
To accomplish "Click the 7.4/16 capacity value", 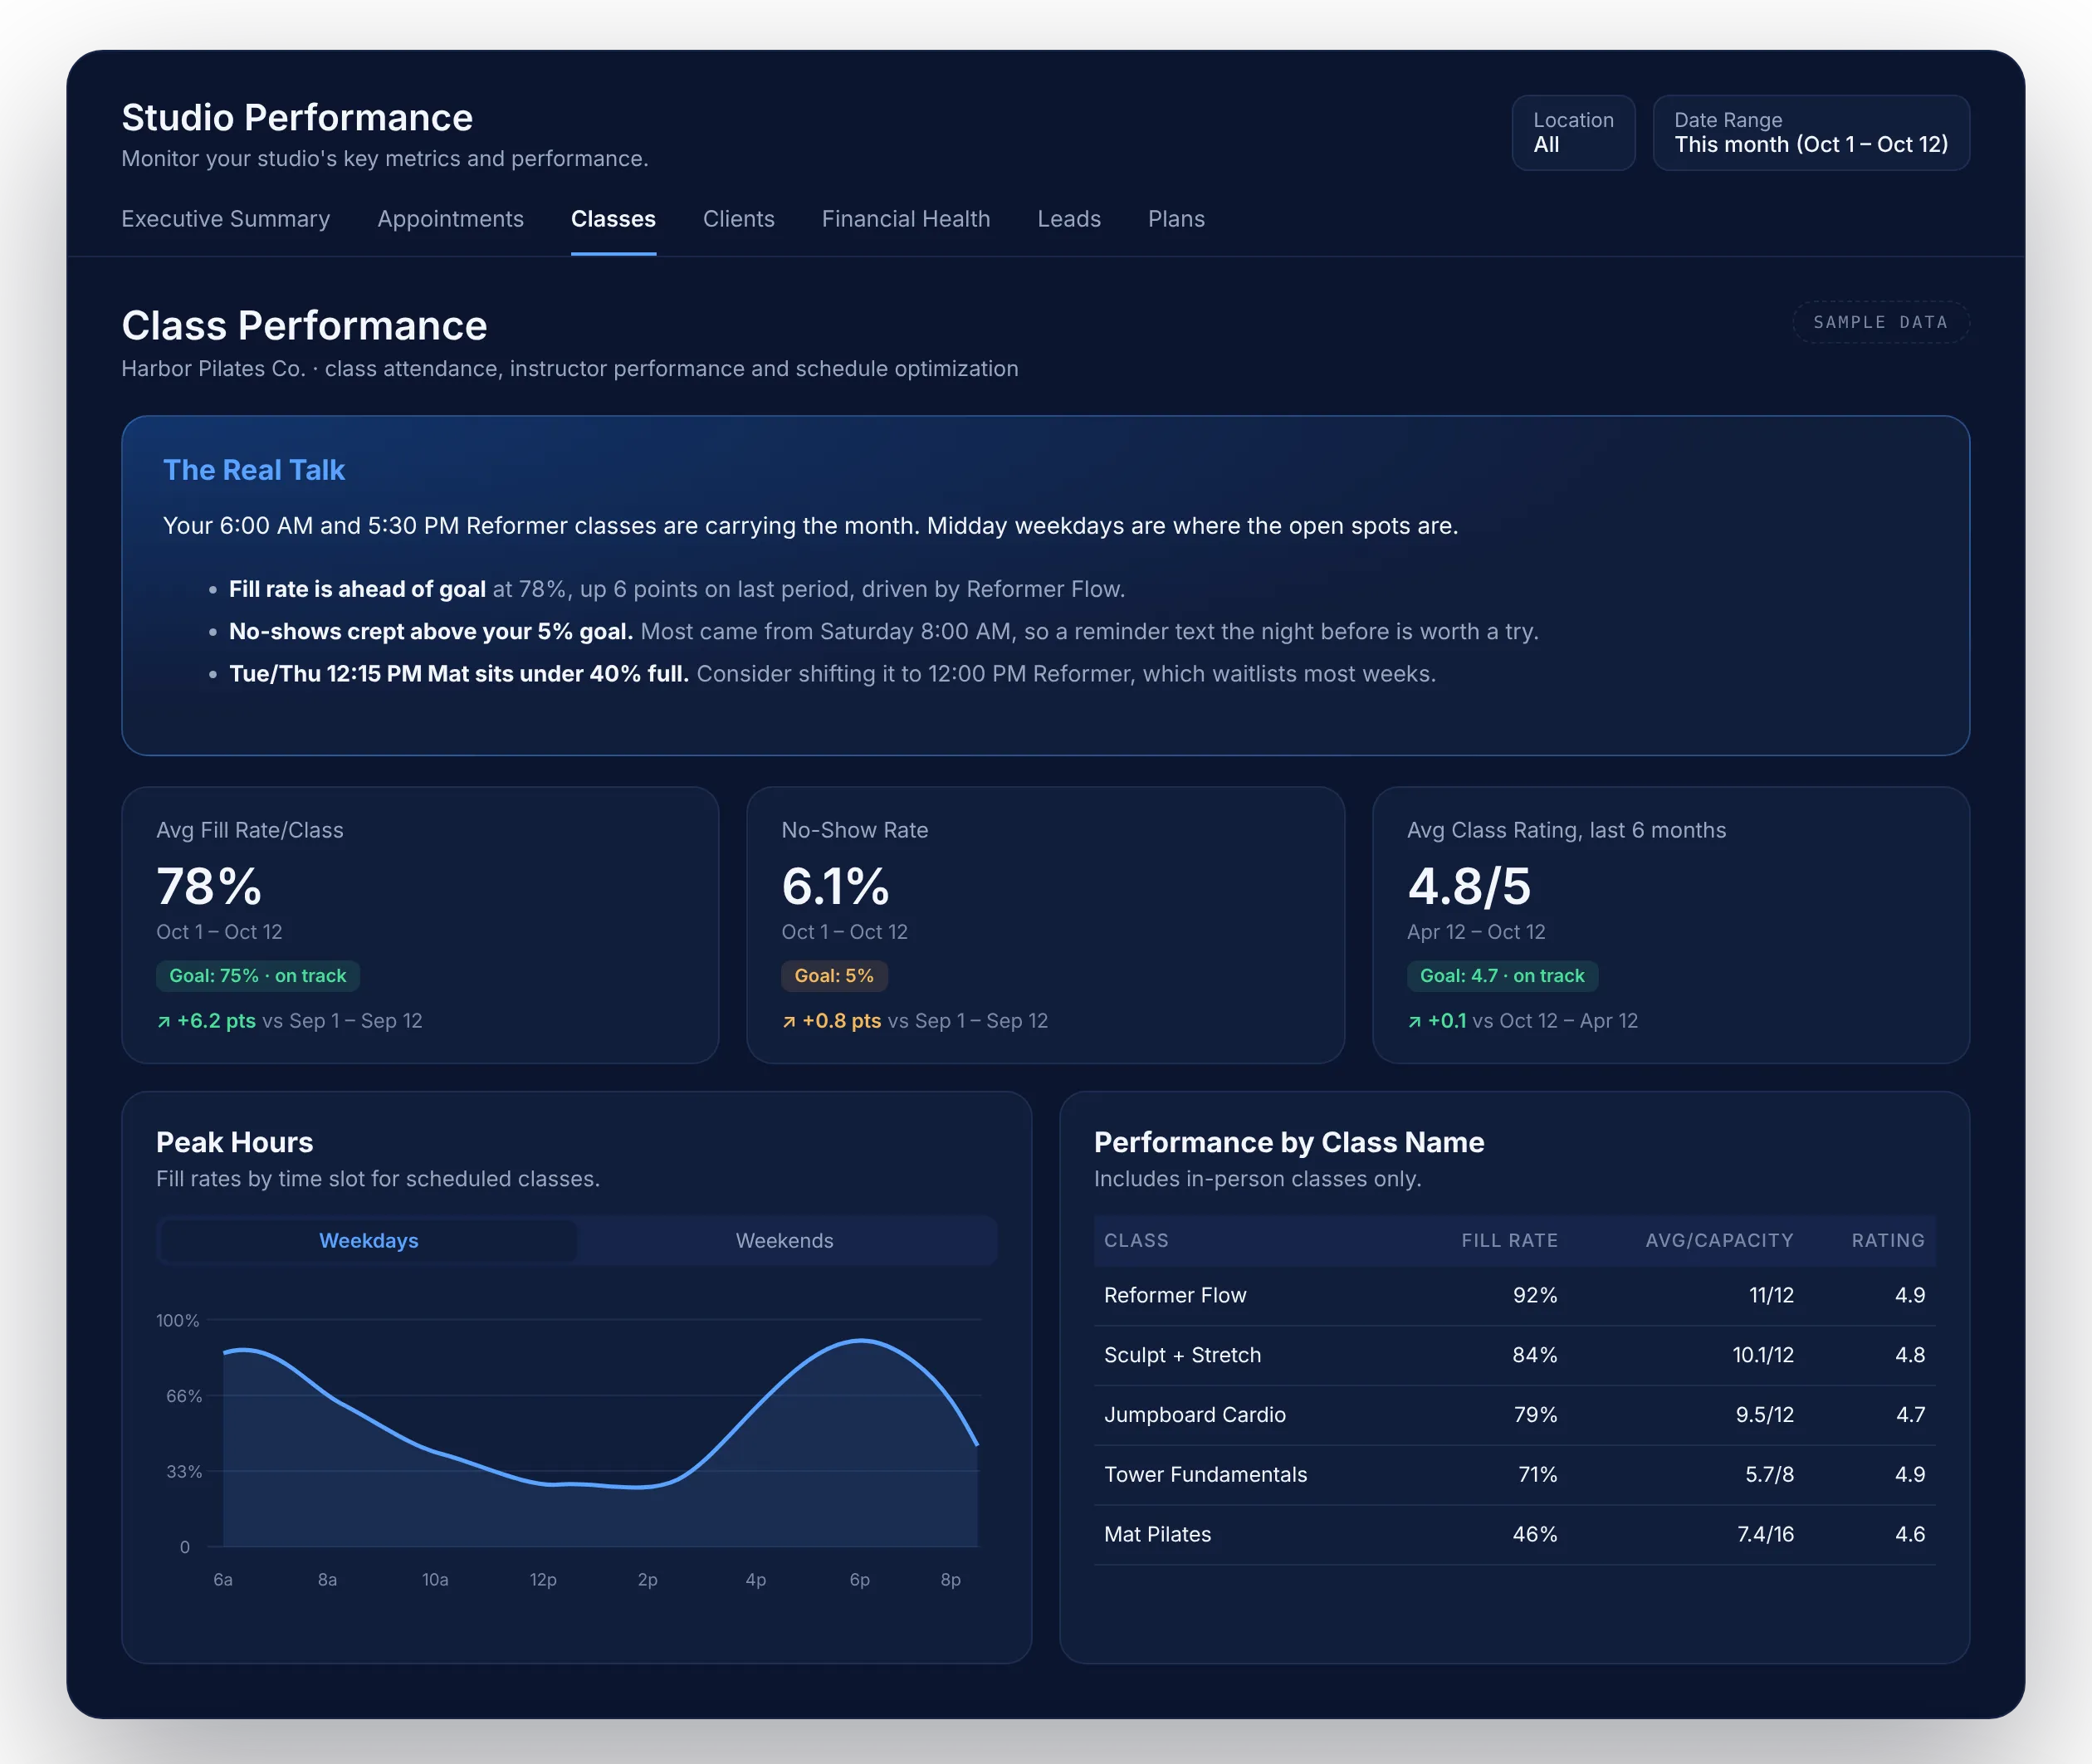I will click(1765, 1535).
